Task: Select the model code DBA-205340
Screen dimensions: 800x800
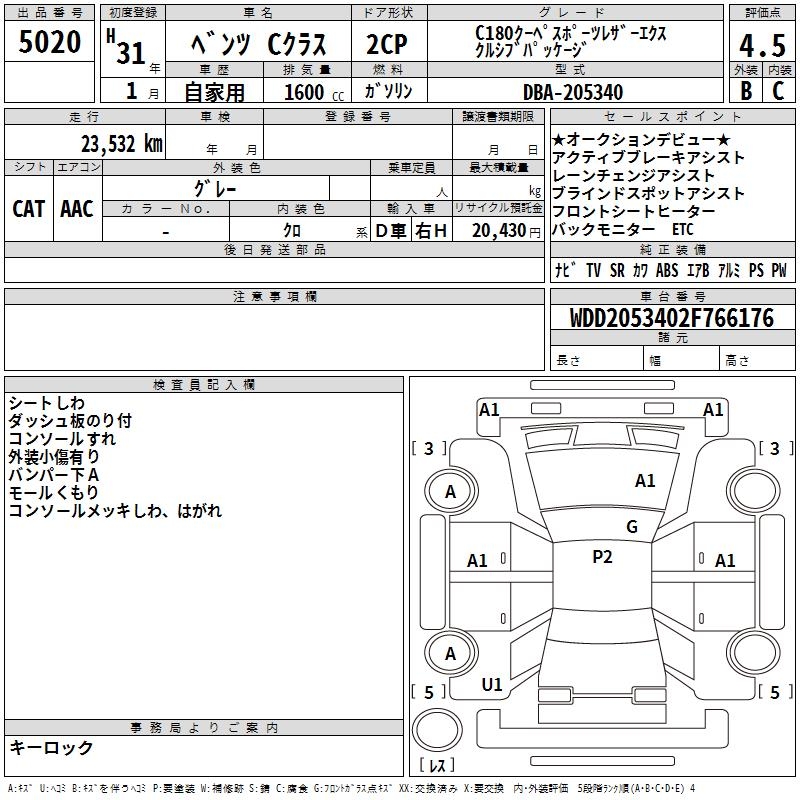Action: tap(572, 92)
